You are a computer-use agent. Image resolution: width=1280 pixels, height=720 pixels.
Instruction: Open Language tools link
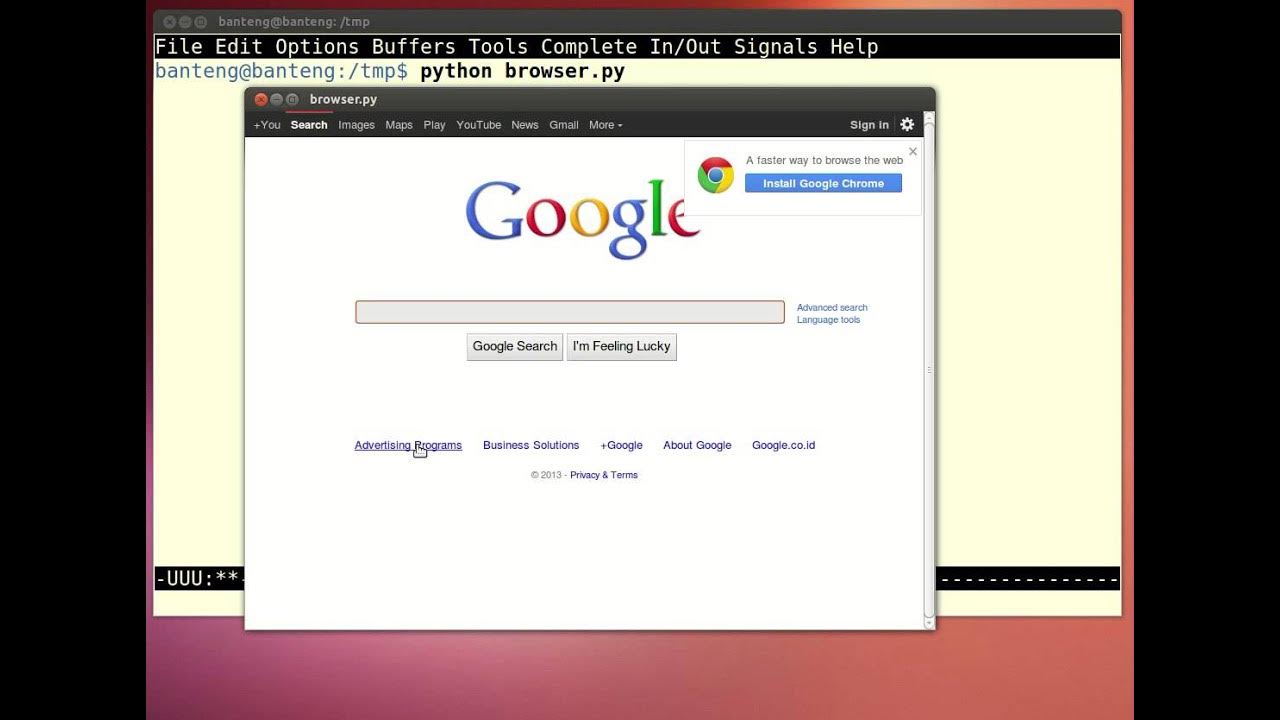tap(828, 320)
